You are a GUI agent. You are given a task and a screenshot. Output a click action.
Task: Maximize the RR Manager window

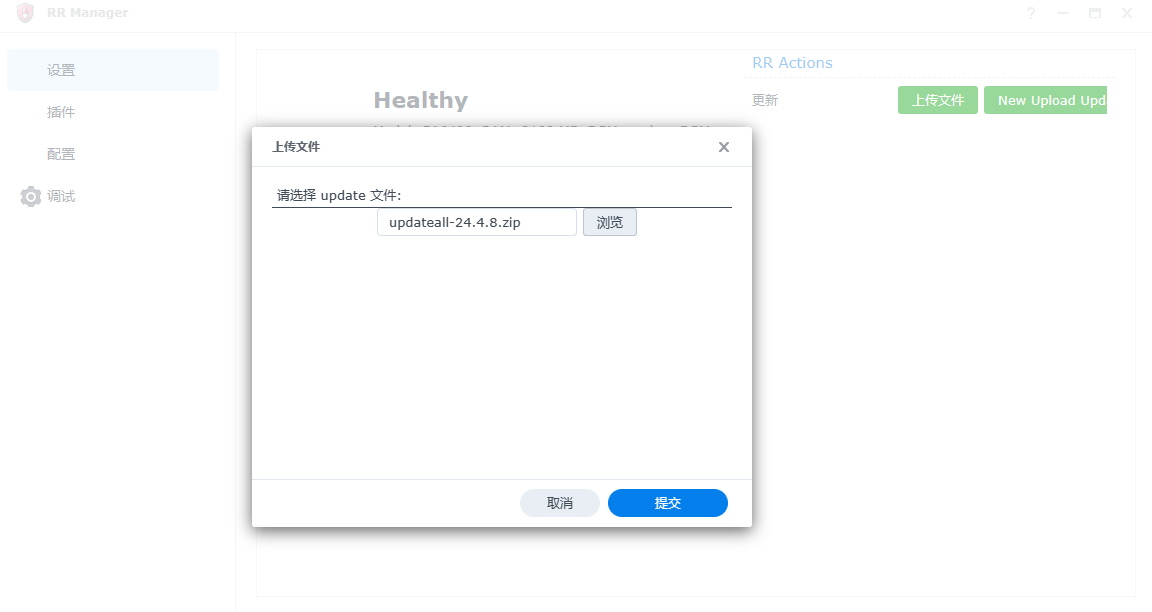coord(1095,14)
